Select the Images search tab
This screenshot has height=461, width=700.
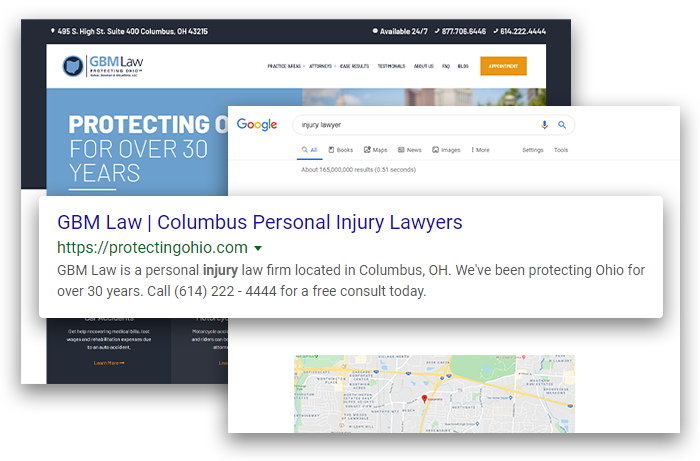pyautogui.click(x=446, y=150)
